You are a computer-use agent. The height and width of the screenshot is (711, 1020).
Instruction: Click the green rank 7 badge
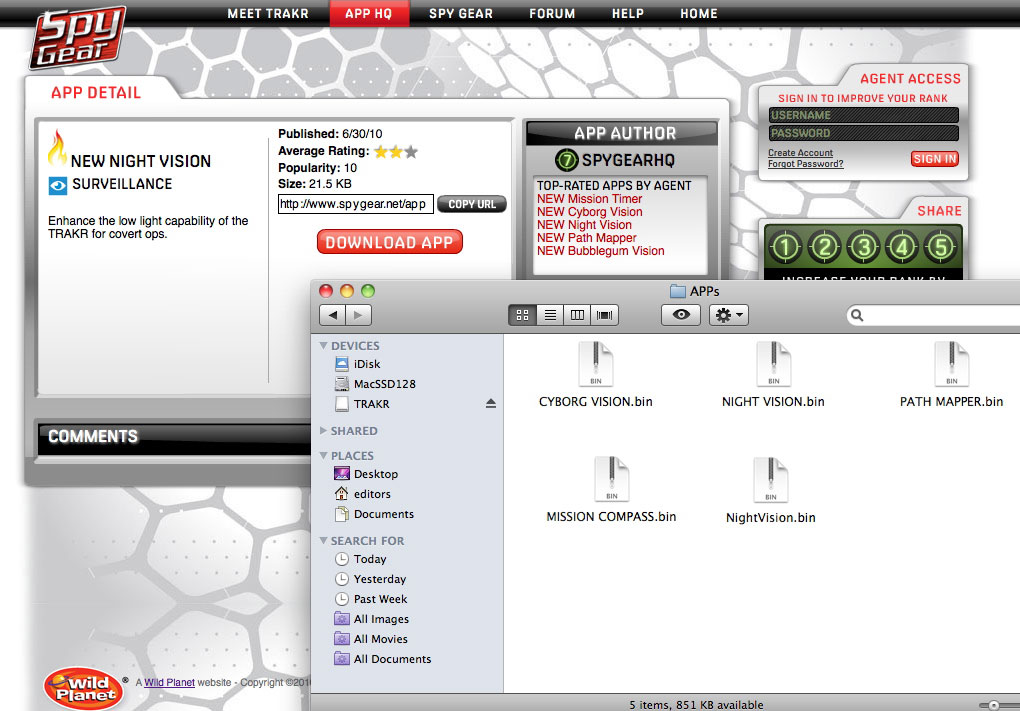click(567, 159)
